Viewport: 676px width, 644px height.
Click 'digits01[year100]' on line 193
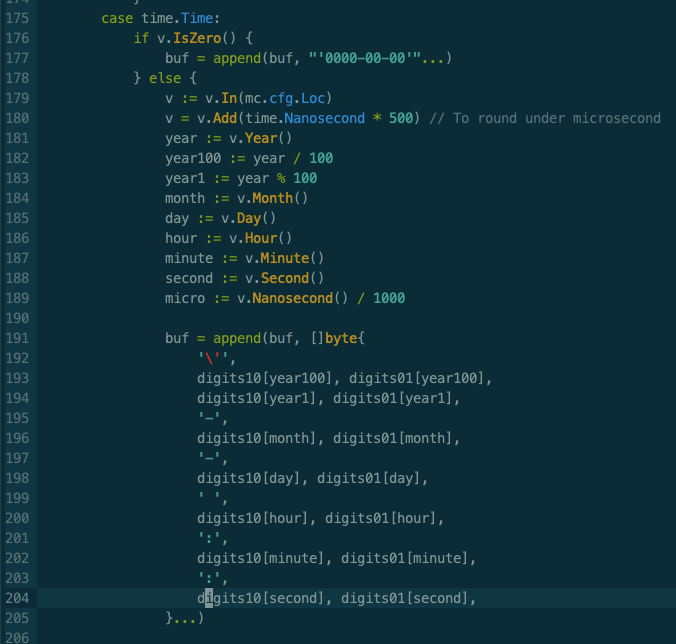[x=416, y=378]
